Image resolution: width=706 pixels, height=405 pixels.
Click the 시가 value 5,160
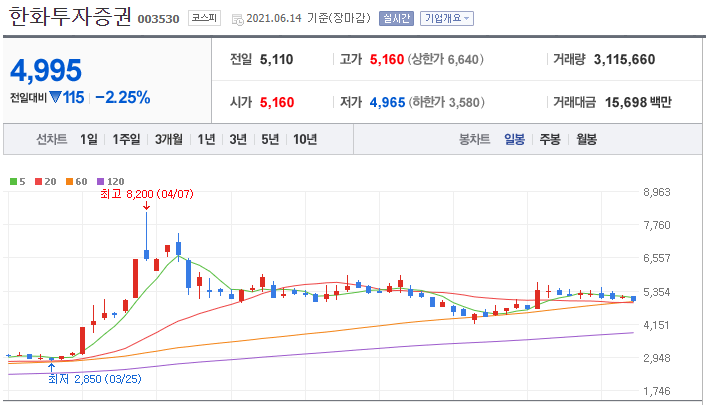(x=277, y=102)
